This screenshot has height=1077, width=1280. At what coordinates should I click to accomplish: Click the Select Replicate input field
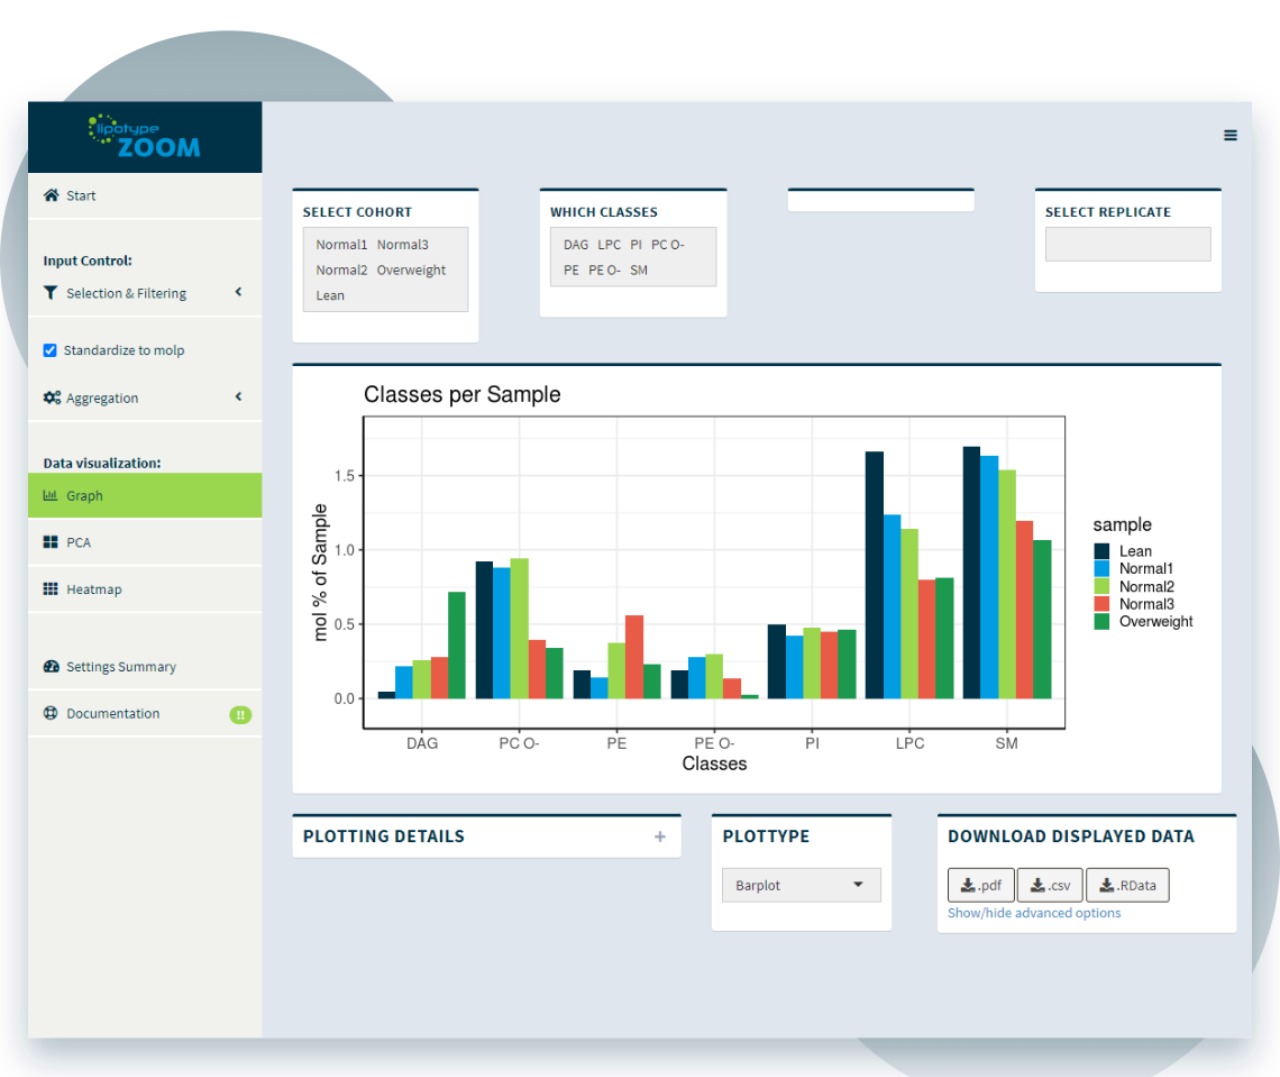pos(1128,244)
